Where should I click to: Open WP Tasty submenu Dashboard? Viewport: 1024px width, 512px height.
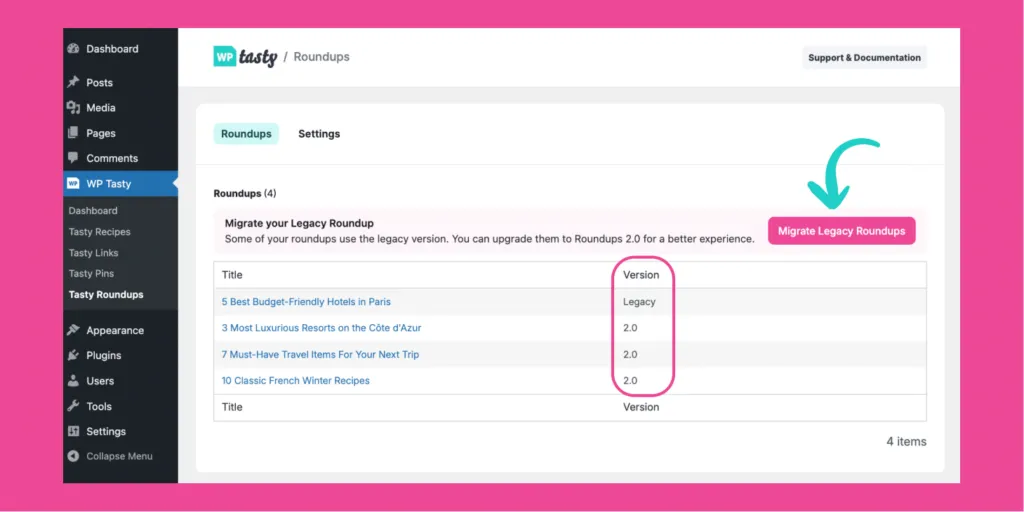coord(93,211)
